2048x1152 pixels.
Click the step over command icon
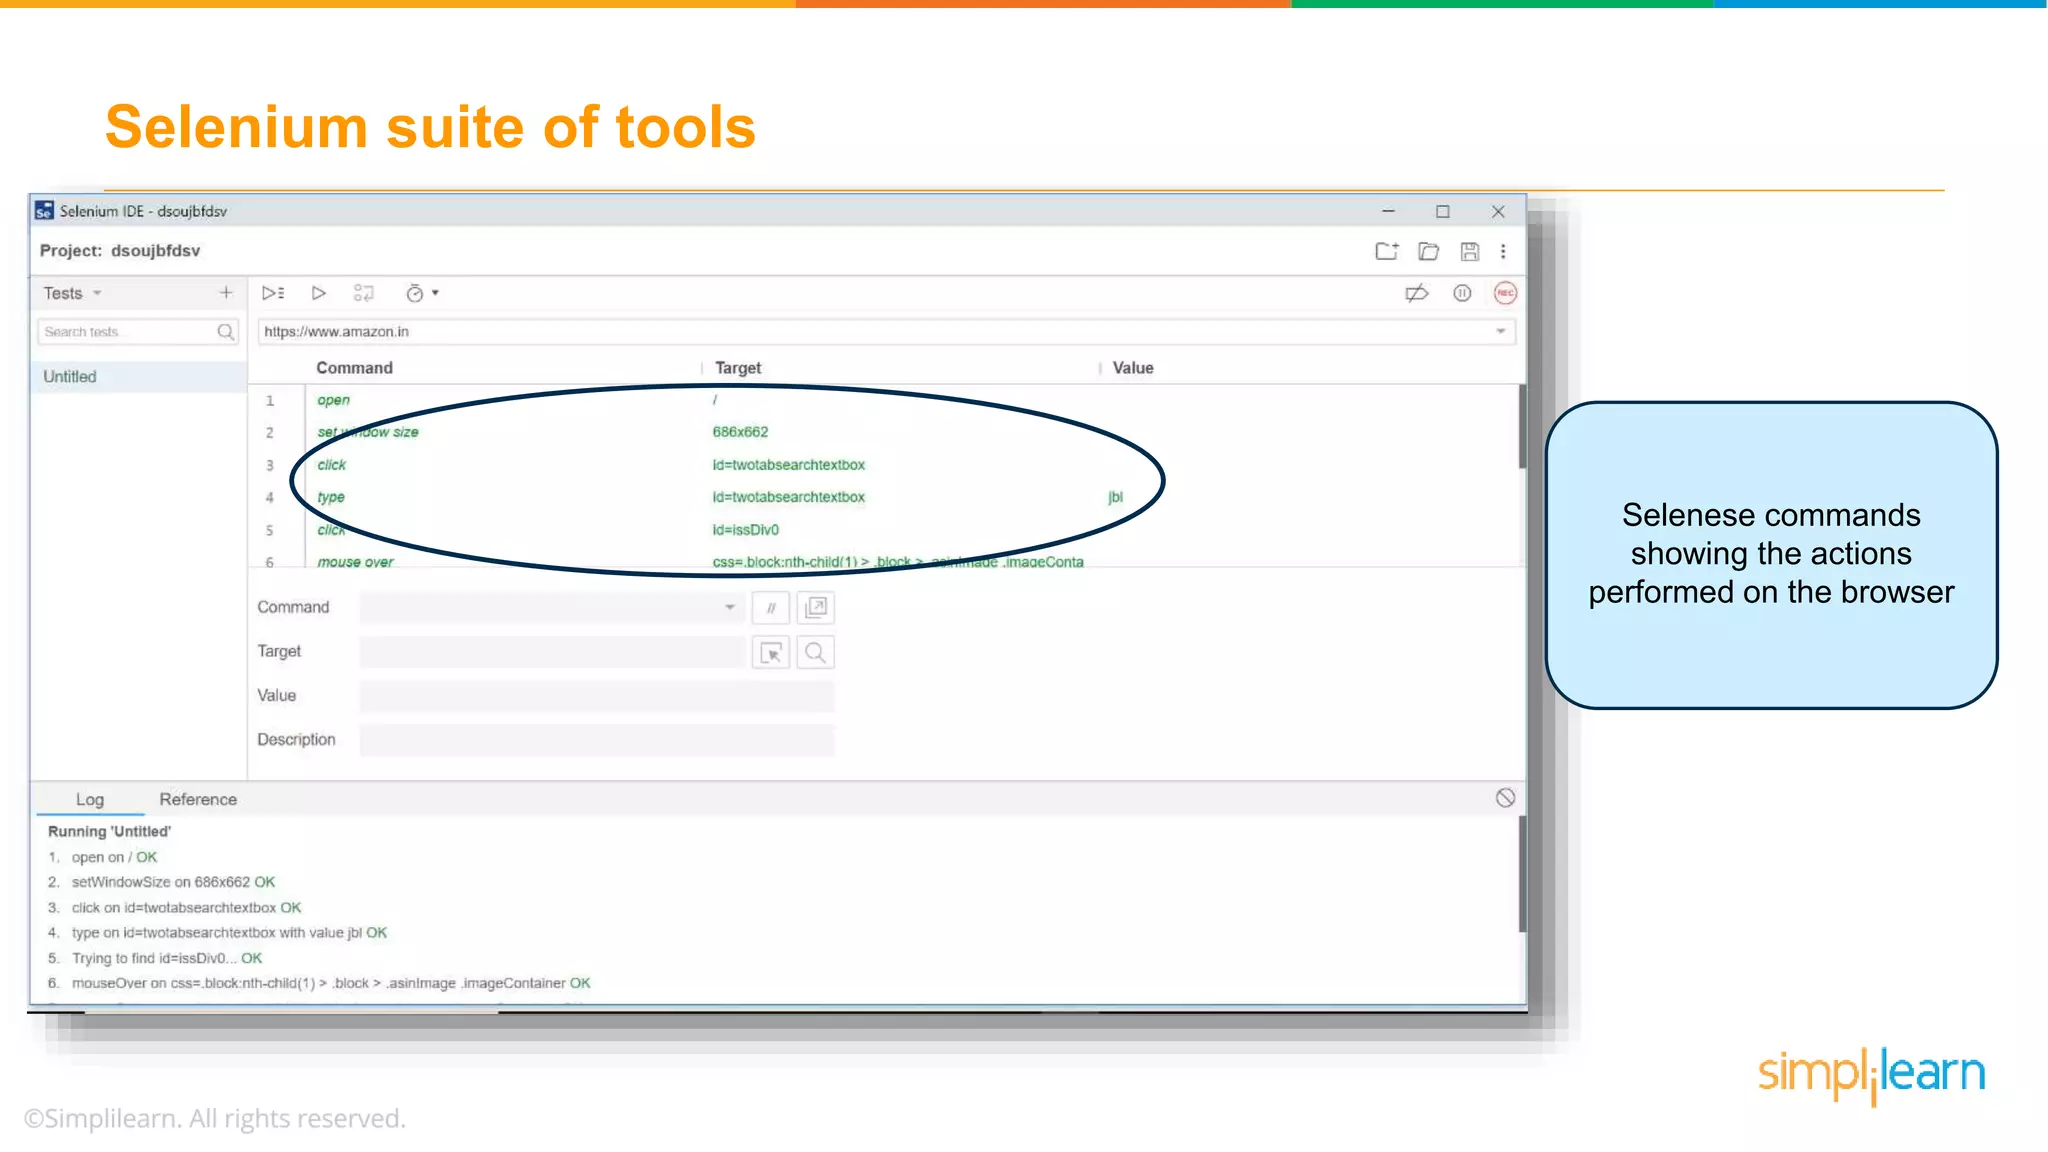click(x=364, y=293)
